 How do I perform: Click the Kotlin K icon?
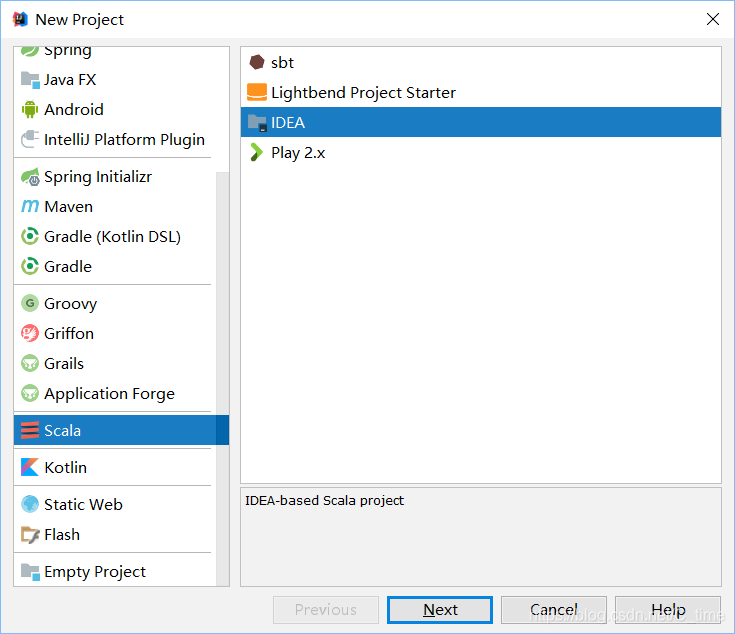click(x=30, y=467)
